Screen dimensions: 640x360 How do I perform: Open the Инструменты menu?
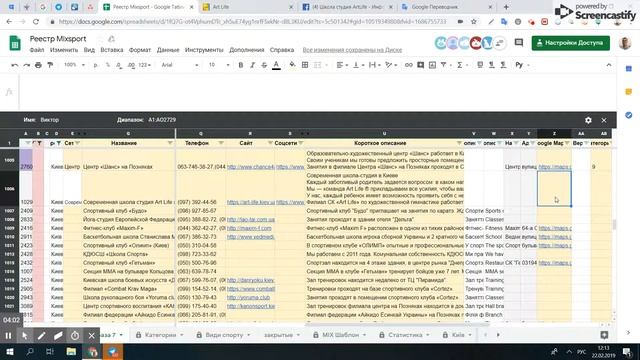[x=204, y=50]
